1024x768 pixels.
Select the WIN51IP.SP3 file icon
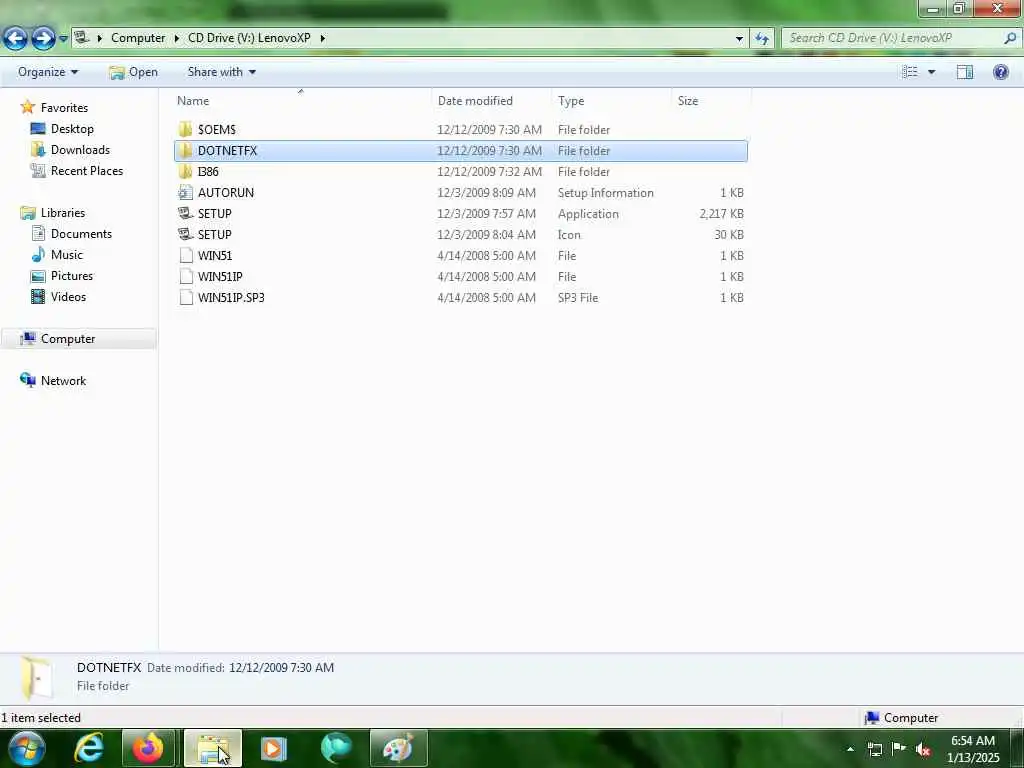(x=185, y=297)
